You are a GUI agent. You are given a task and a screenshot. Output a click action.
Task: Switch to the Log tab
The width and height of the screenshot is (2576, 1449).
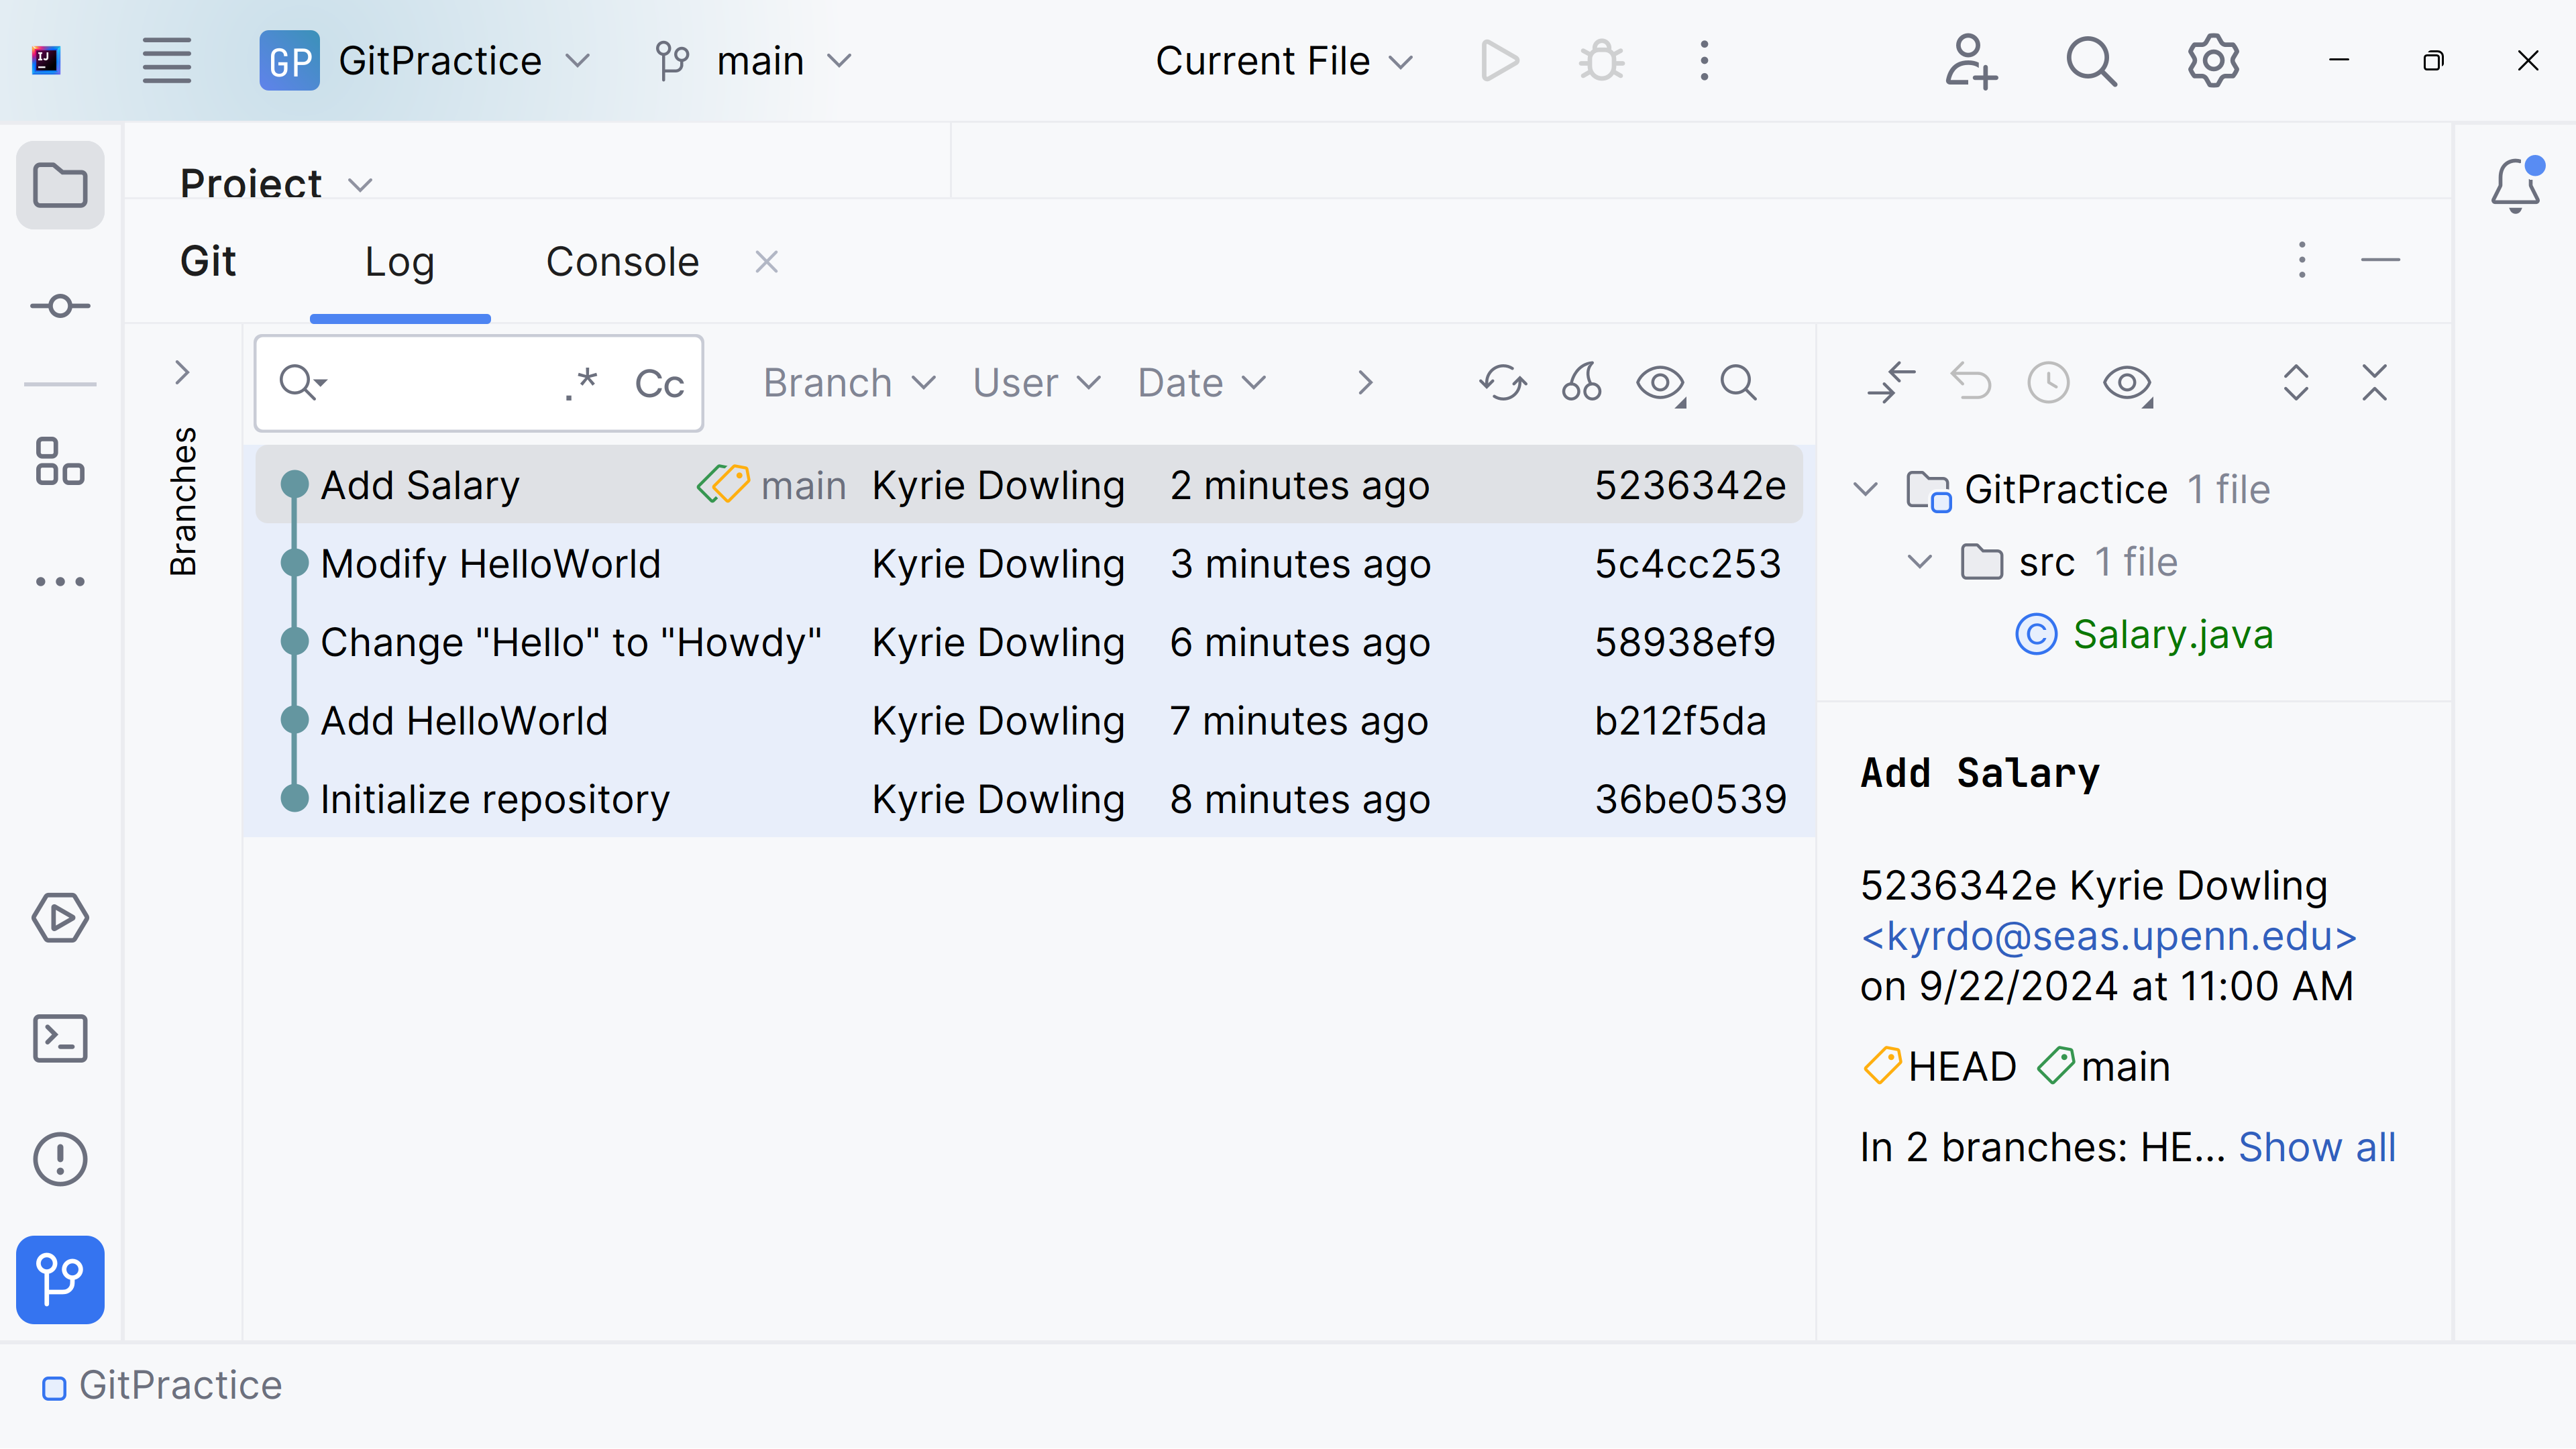pyautogui.click(x=399, y=261)
